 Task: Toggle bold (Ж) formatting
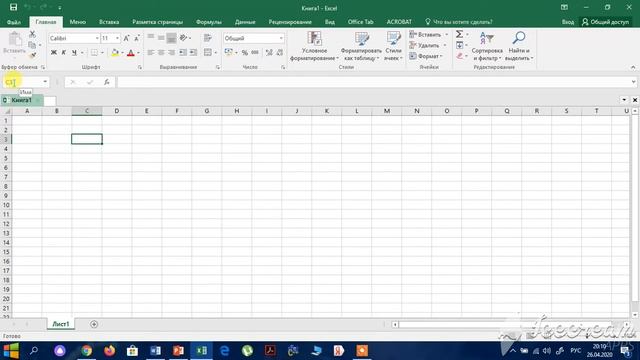pyautogui.click(x=53, y=53)
